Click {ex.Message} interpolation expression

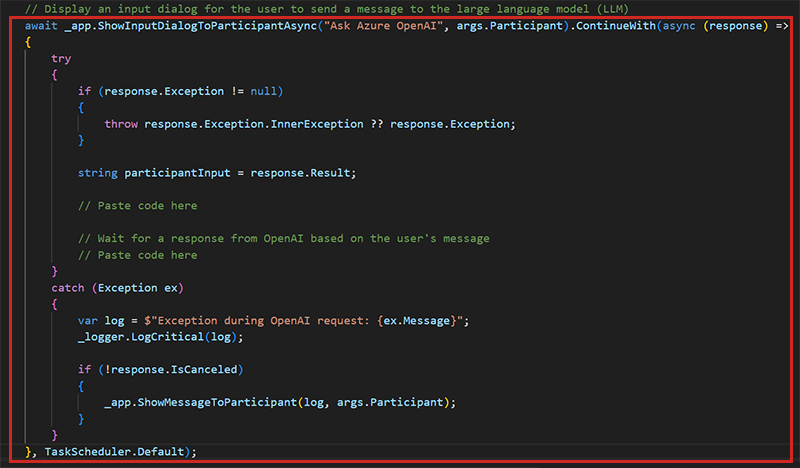pos(417,321)
